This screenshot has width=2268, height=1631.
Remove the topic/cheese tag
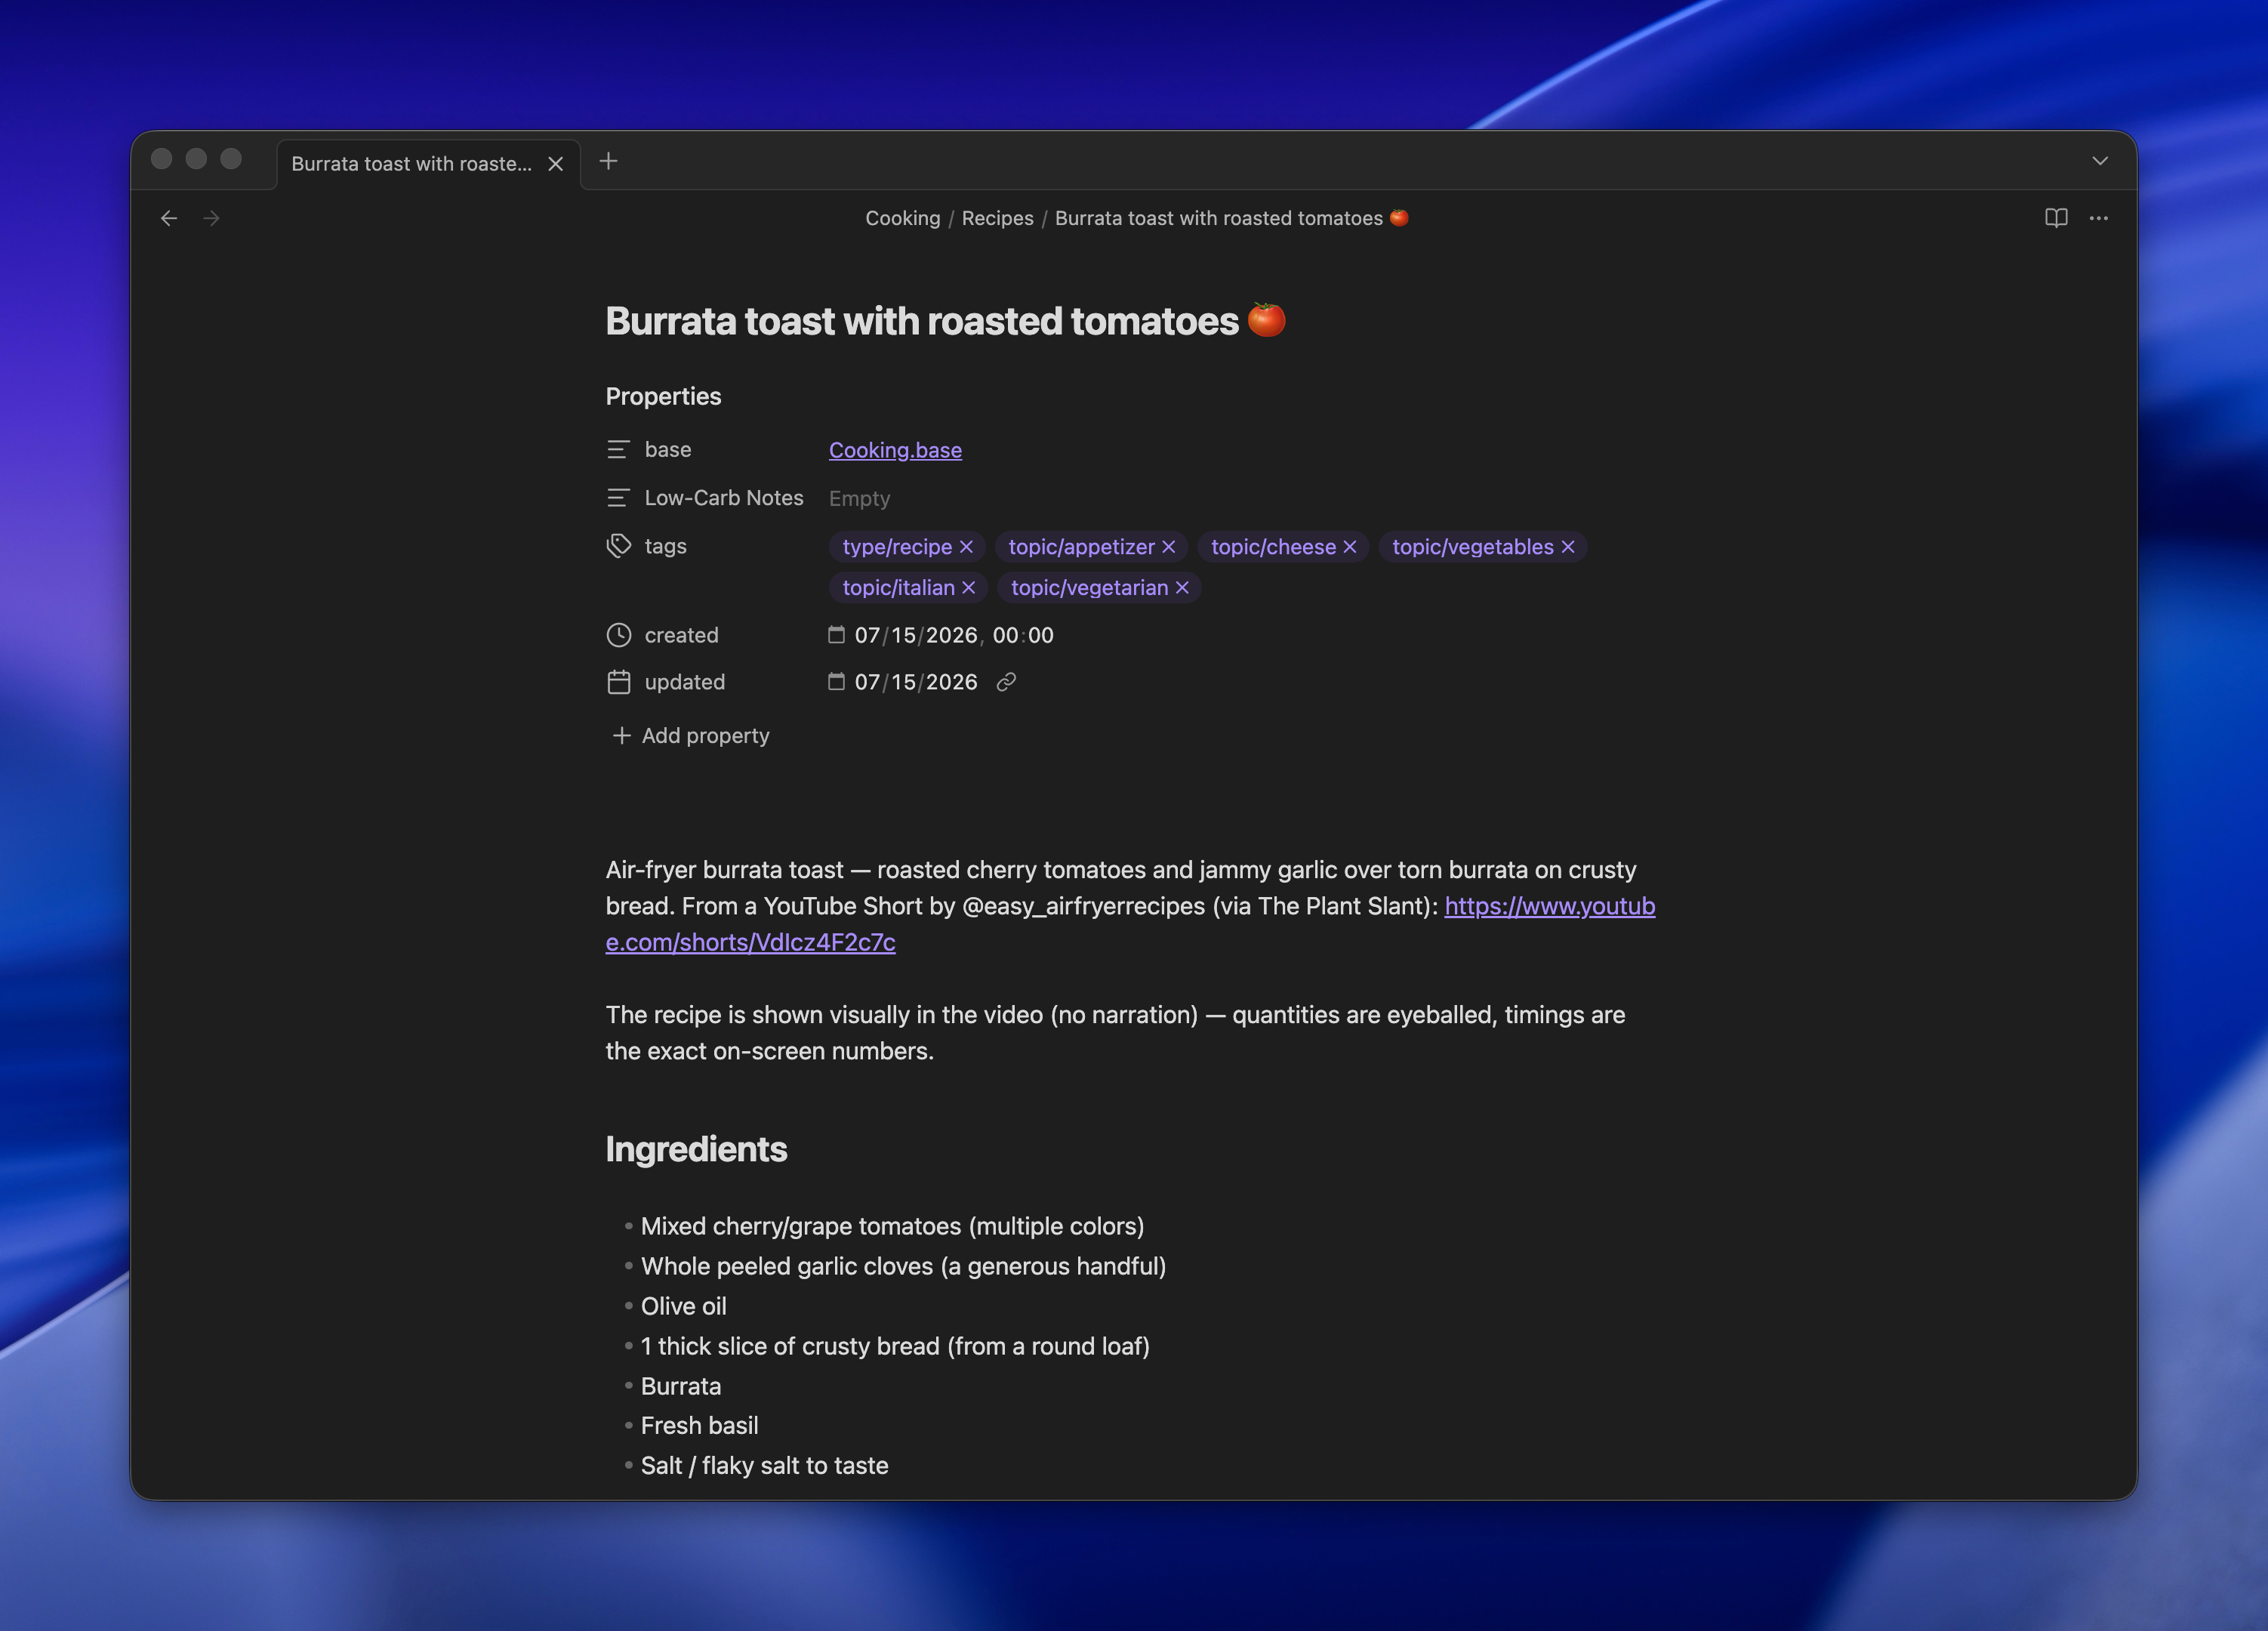click(x=1350, y=547)
